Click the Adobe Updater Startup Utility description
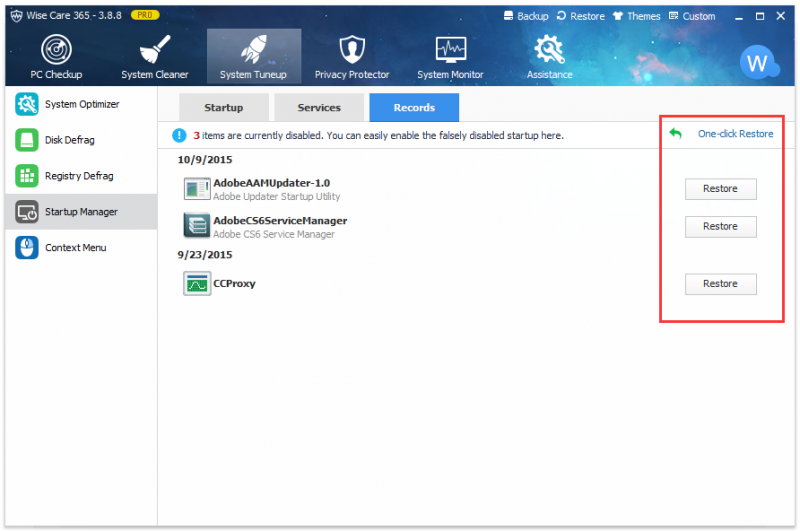Screen dimensions: 800x531 click(277, 196)
